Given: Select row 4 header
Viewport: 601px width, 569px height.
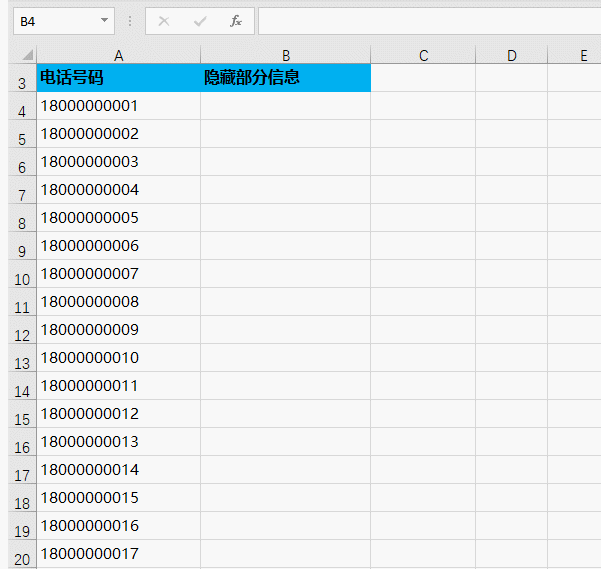Looking at the screenshot, I should coord(22,106).
